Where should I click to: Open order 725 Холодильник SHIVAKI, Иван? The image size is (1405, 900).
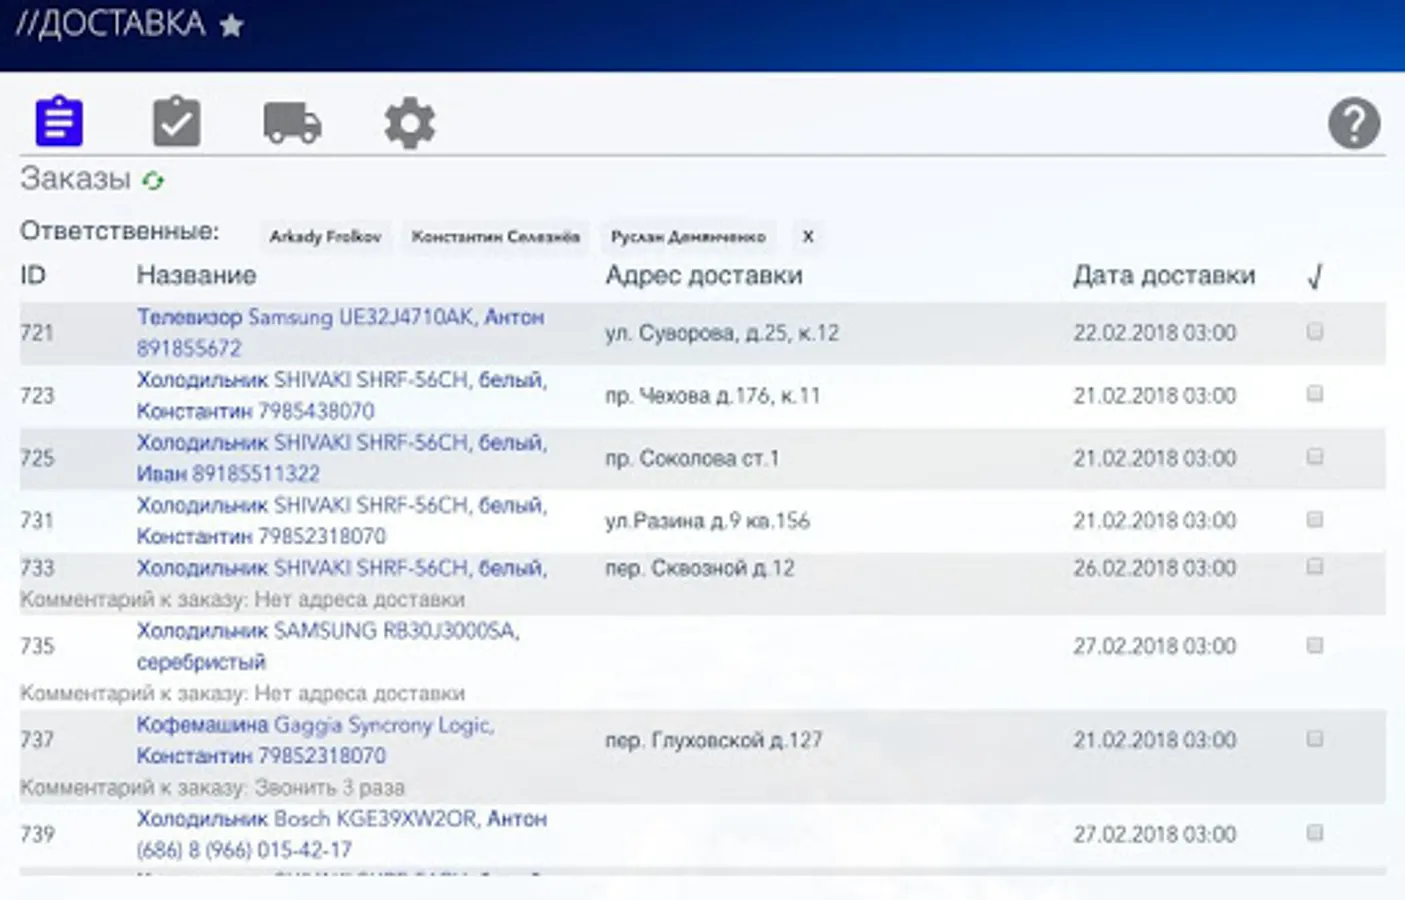[x=342, y=458]
